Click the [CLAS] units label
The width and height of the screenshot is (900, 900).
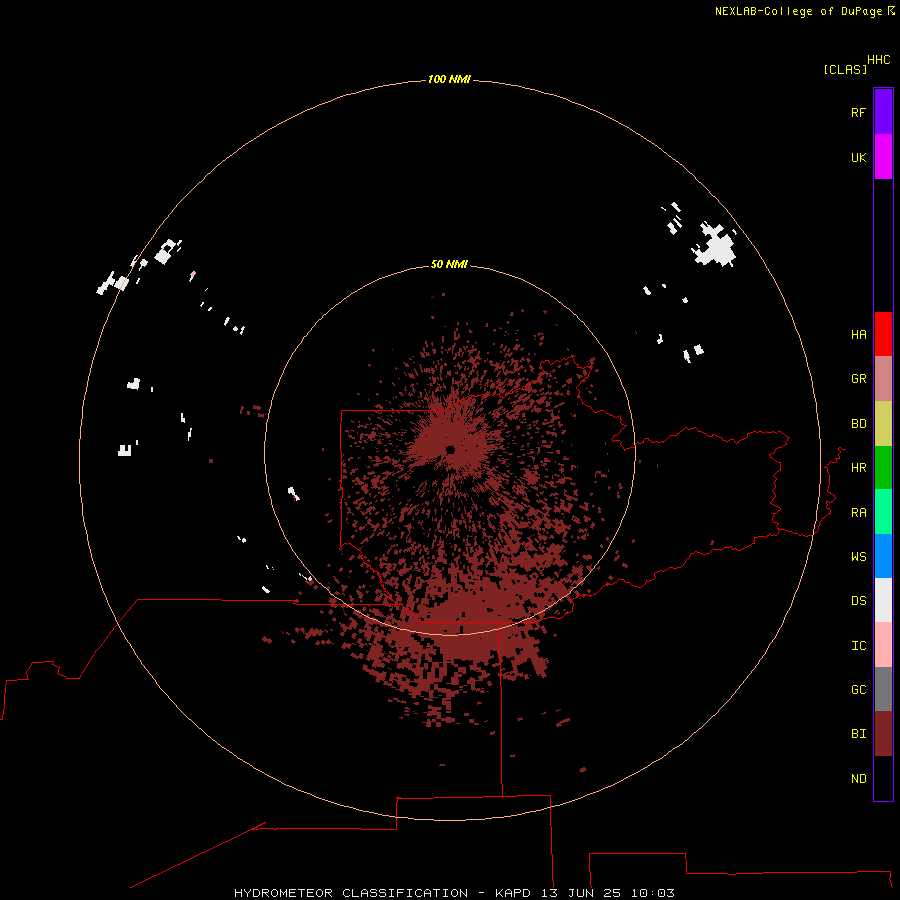click(845, 69)
